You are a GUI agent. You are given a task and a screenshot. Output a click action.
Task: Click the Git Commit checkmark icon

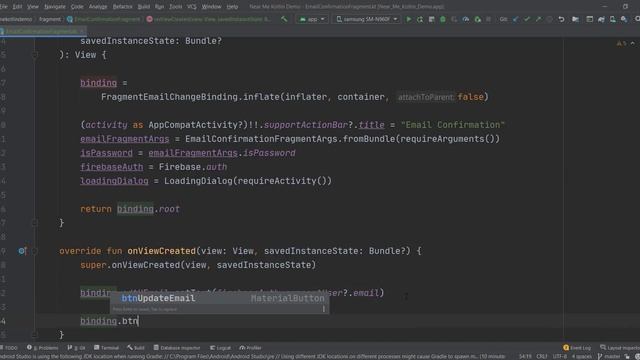(527, 19)
